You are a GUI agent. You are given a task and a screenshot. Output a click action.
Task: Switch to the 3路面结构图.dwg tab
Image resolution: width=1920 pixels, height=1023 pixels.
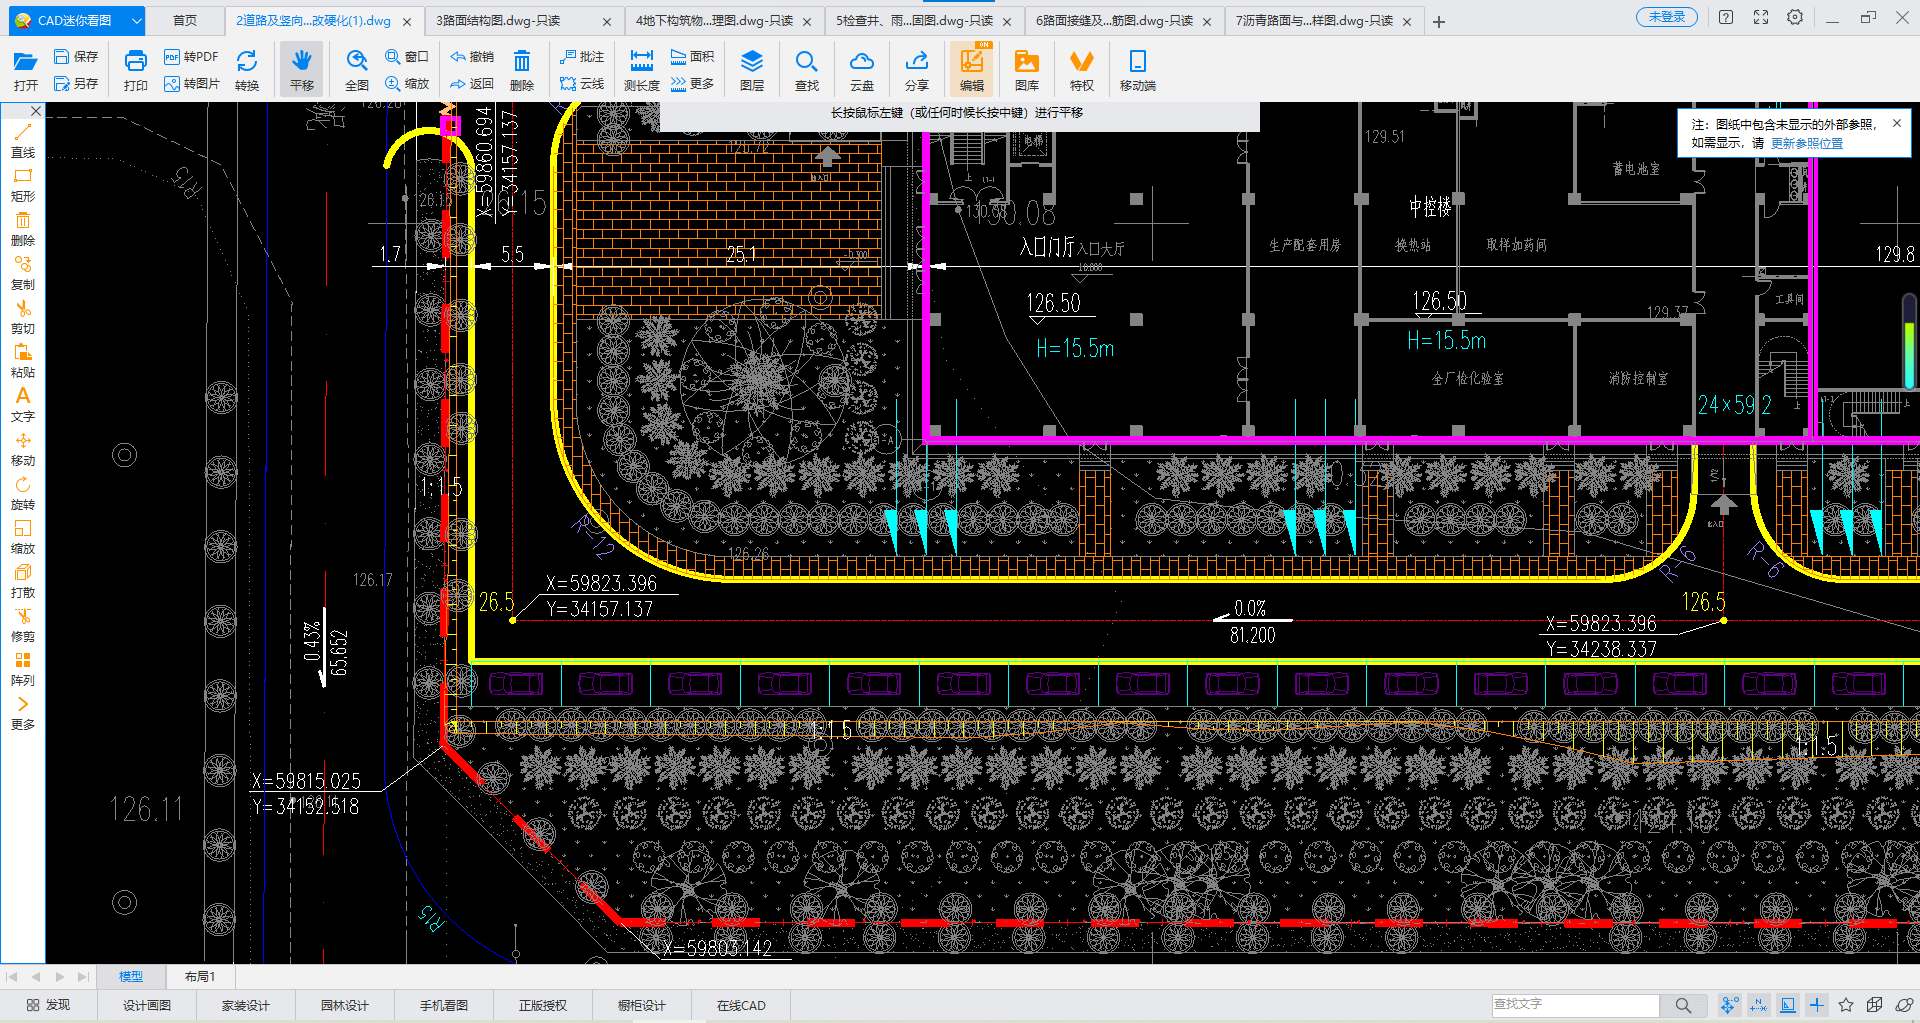pyautogui.click(x=499, y=21)
